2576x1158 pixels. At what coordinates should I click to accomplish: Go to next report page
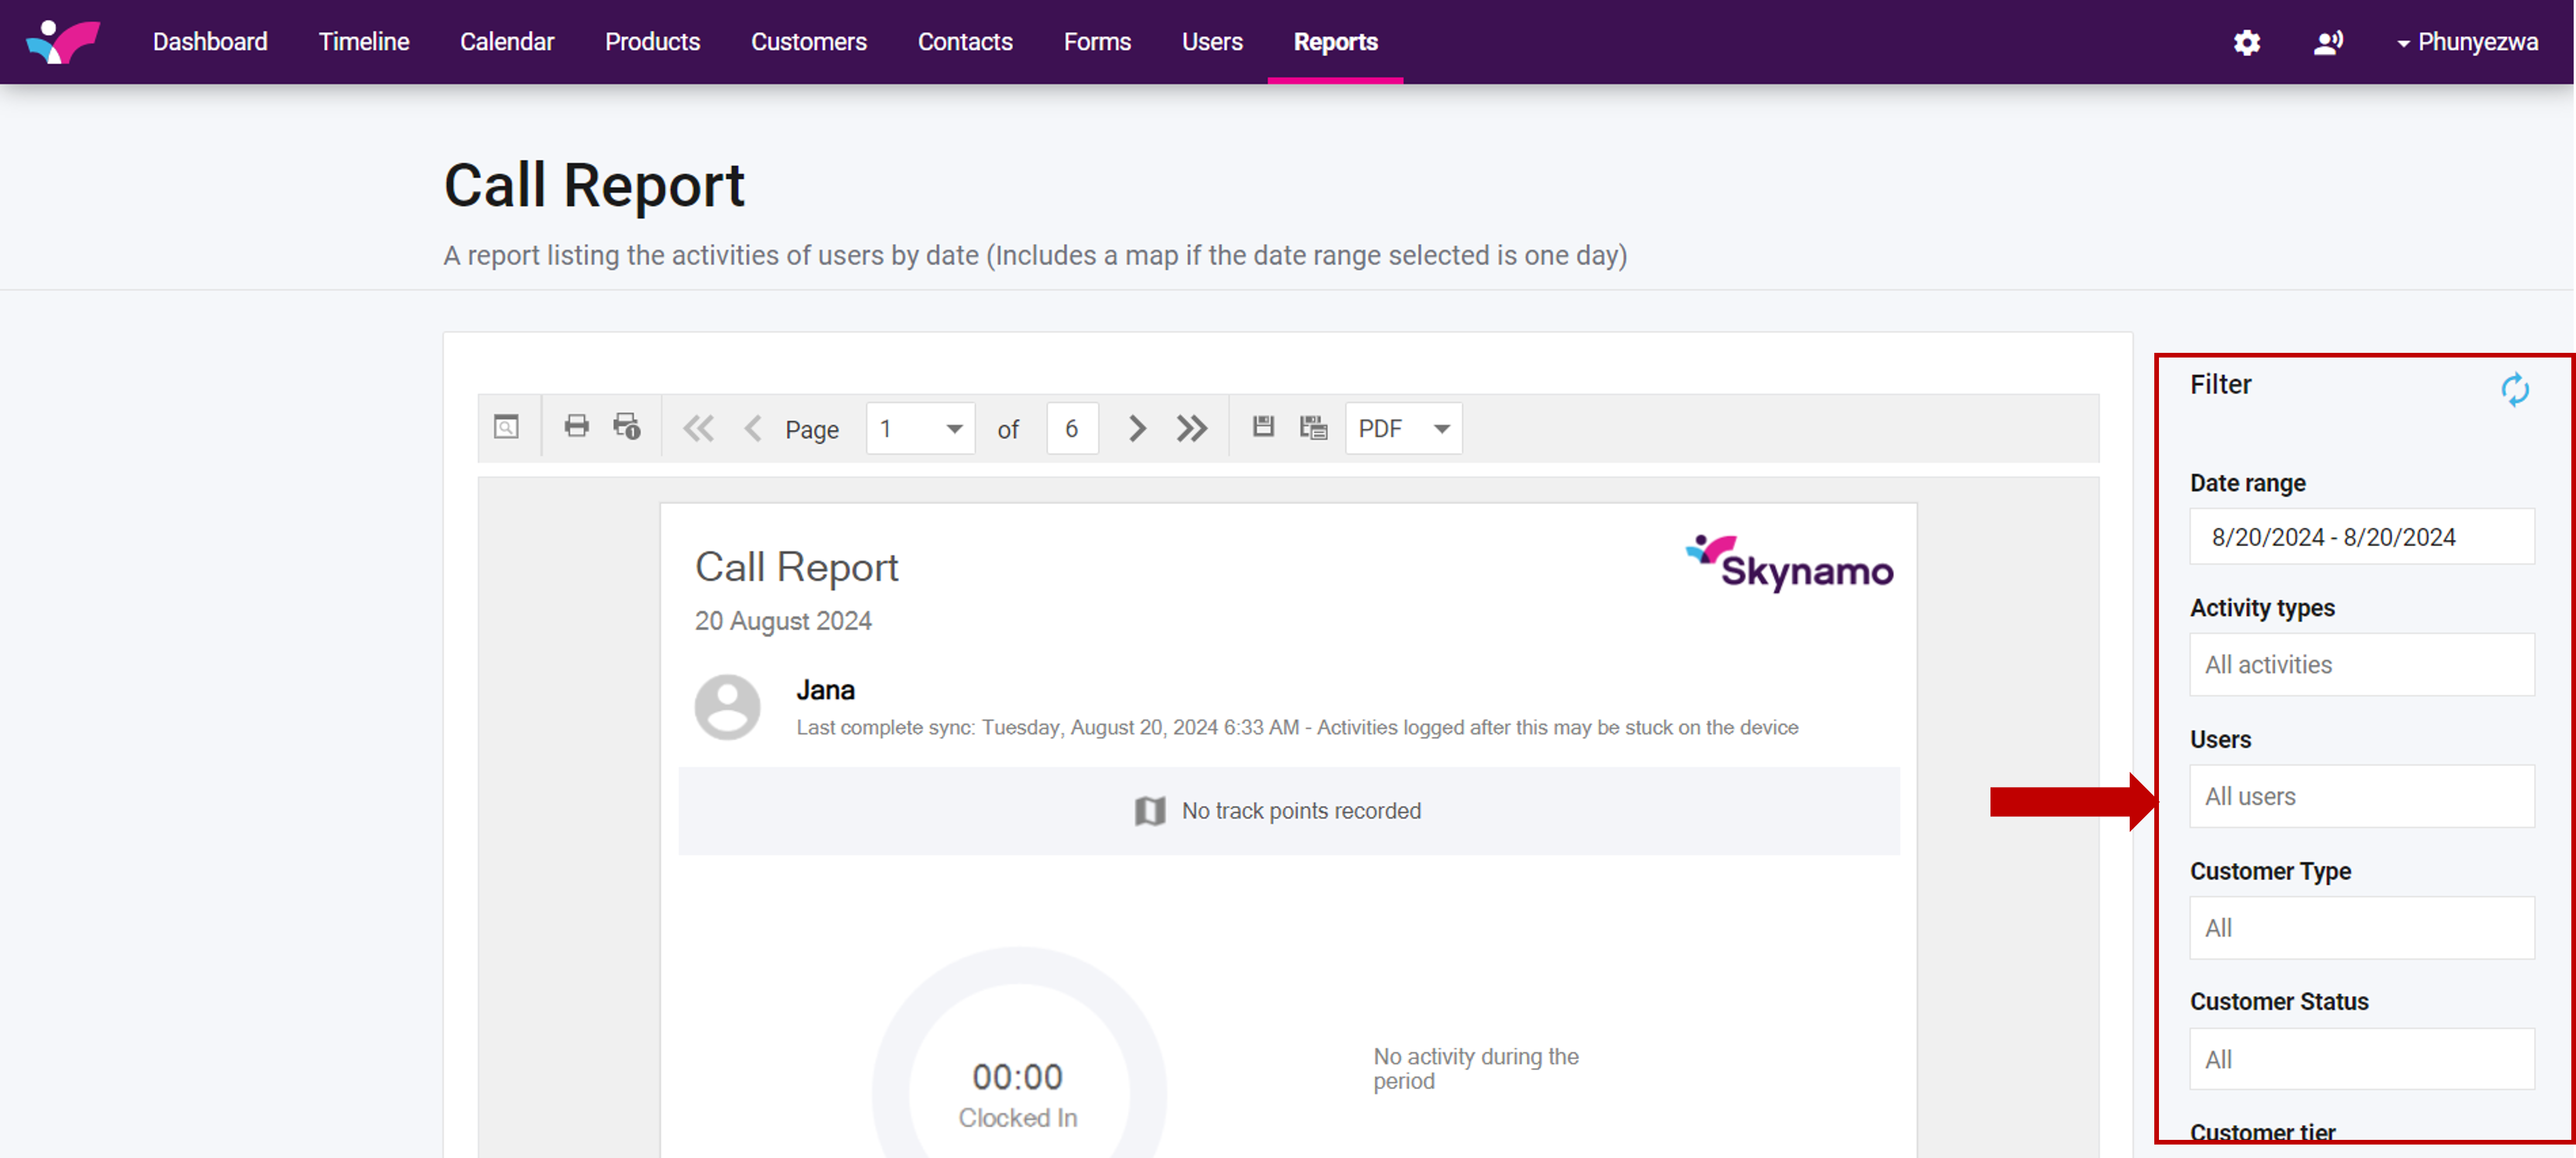tap(1136, 429)
